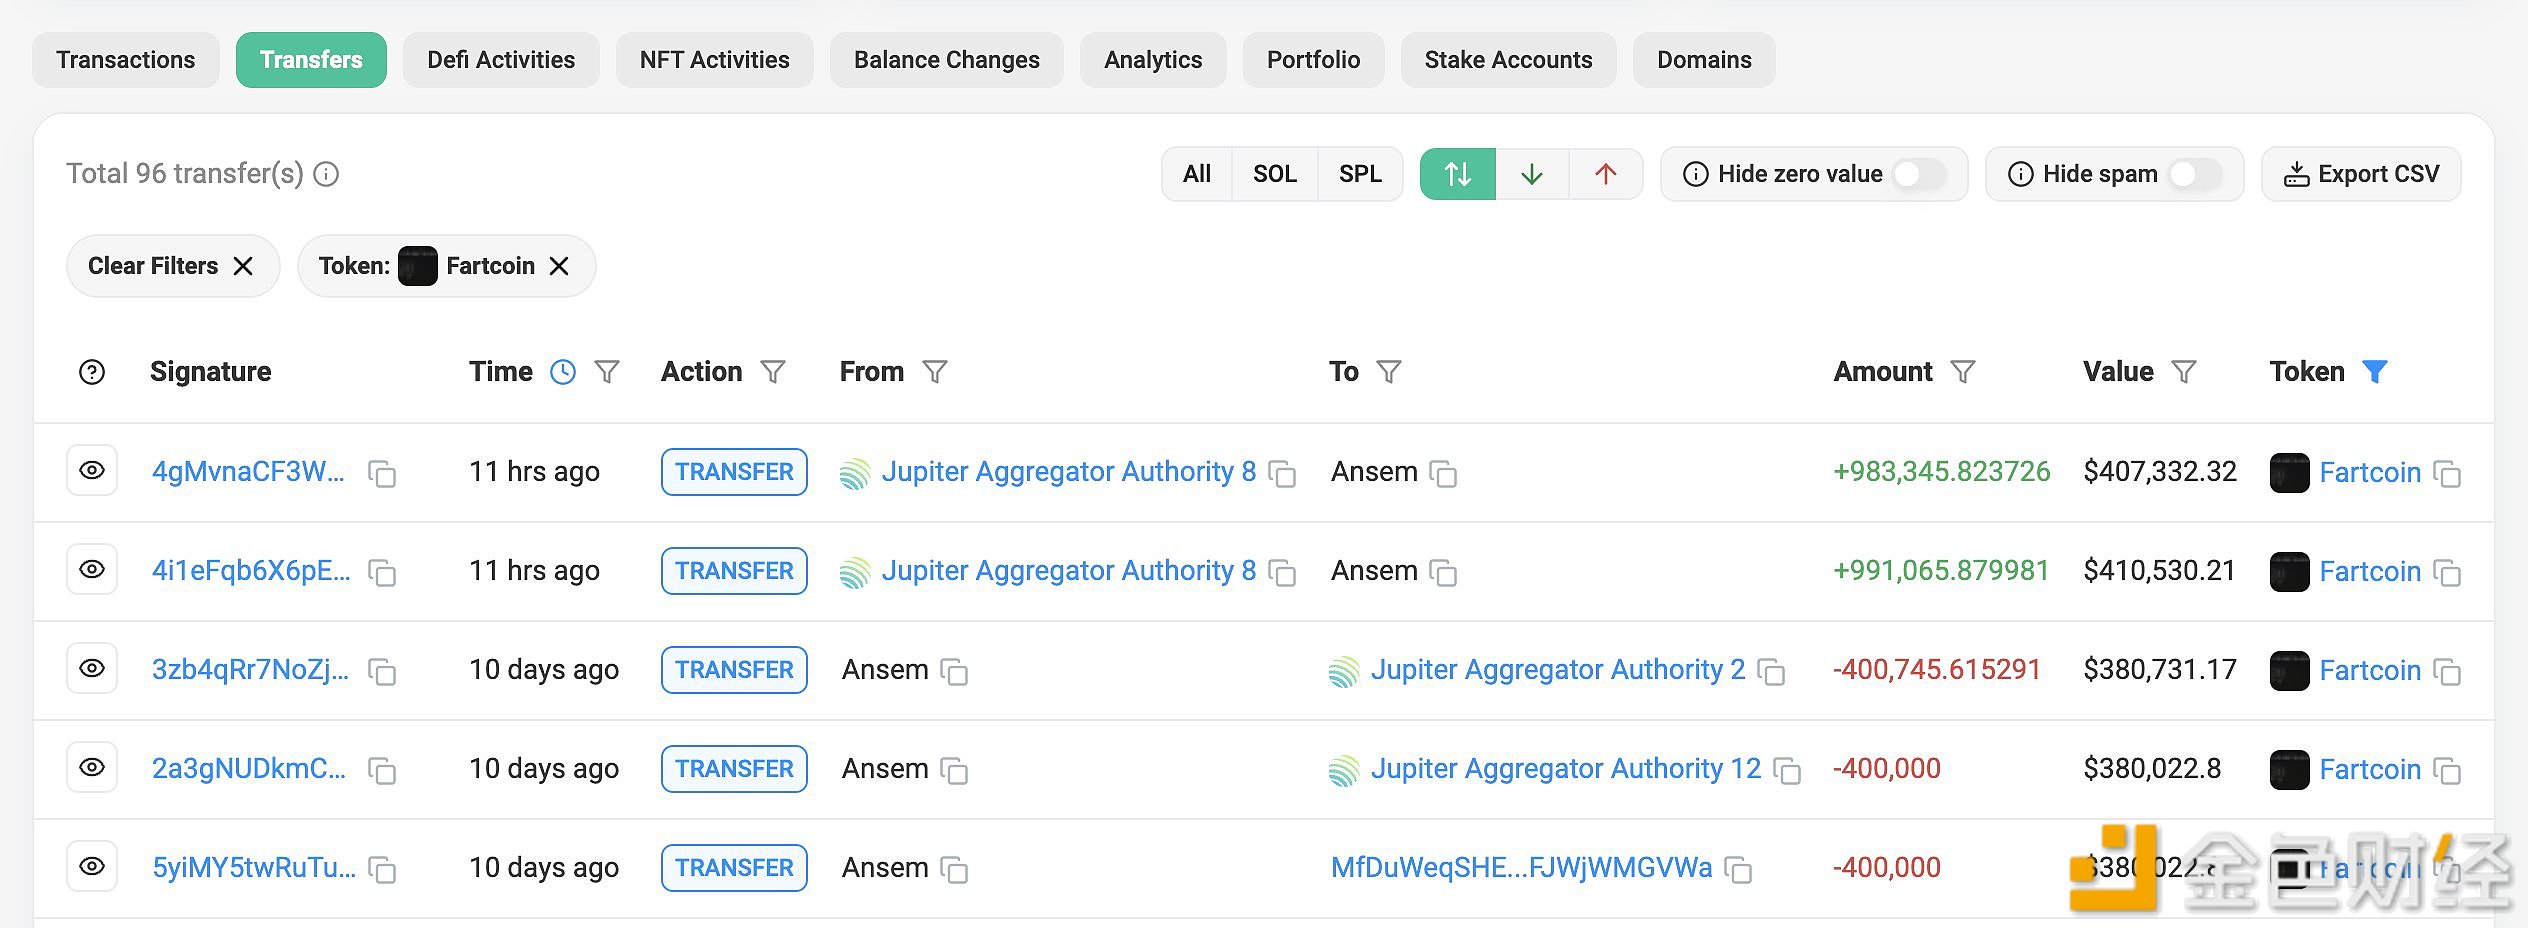Copy Jupiter Aggregator Authority 8 address in 4gMvnaCF3W row
The height and width of the screenshot is (928, 2528).
click(x=1282, y=474)
